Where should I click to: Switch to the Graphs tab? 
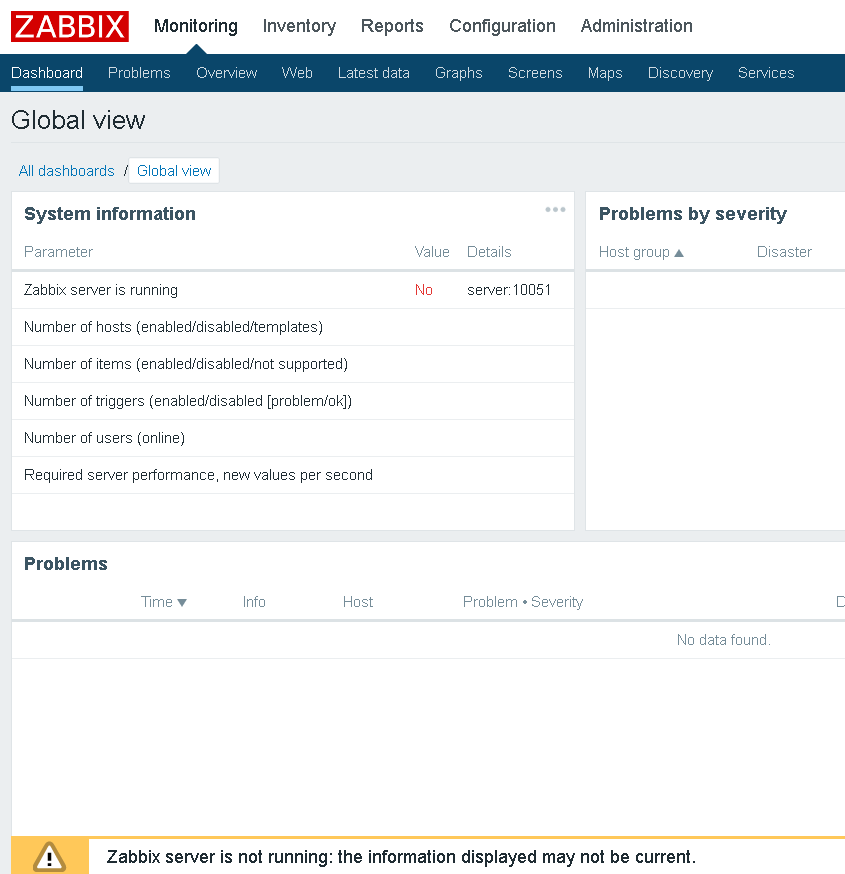[x=458, y=72]
